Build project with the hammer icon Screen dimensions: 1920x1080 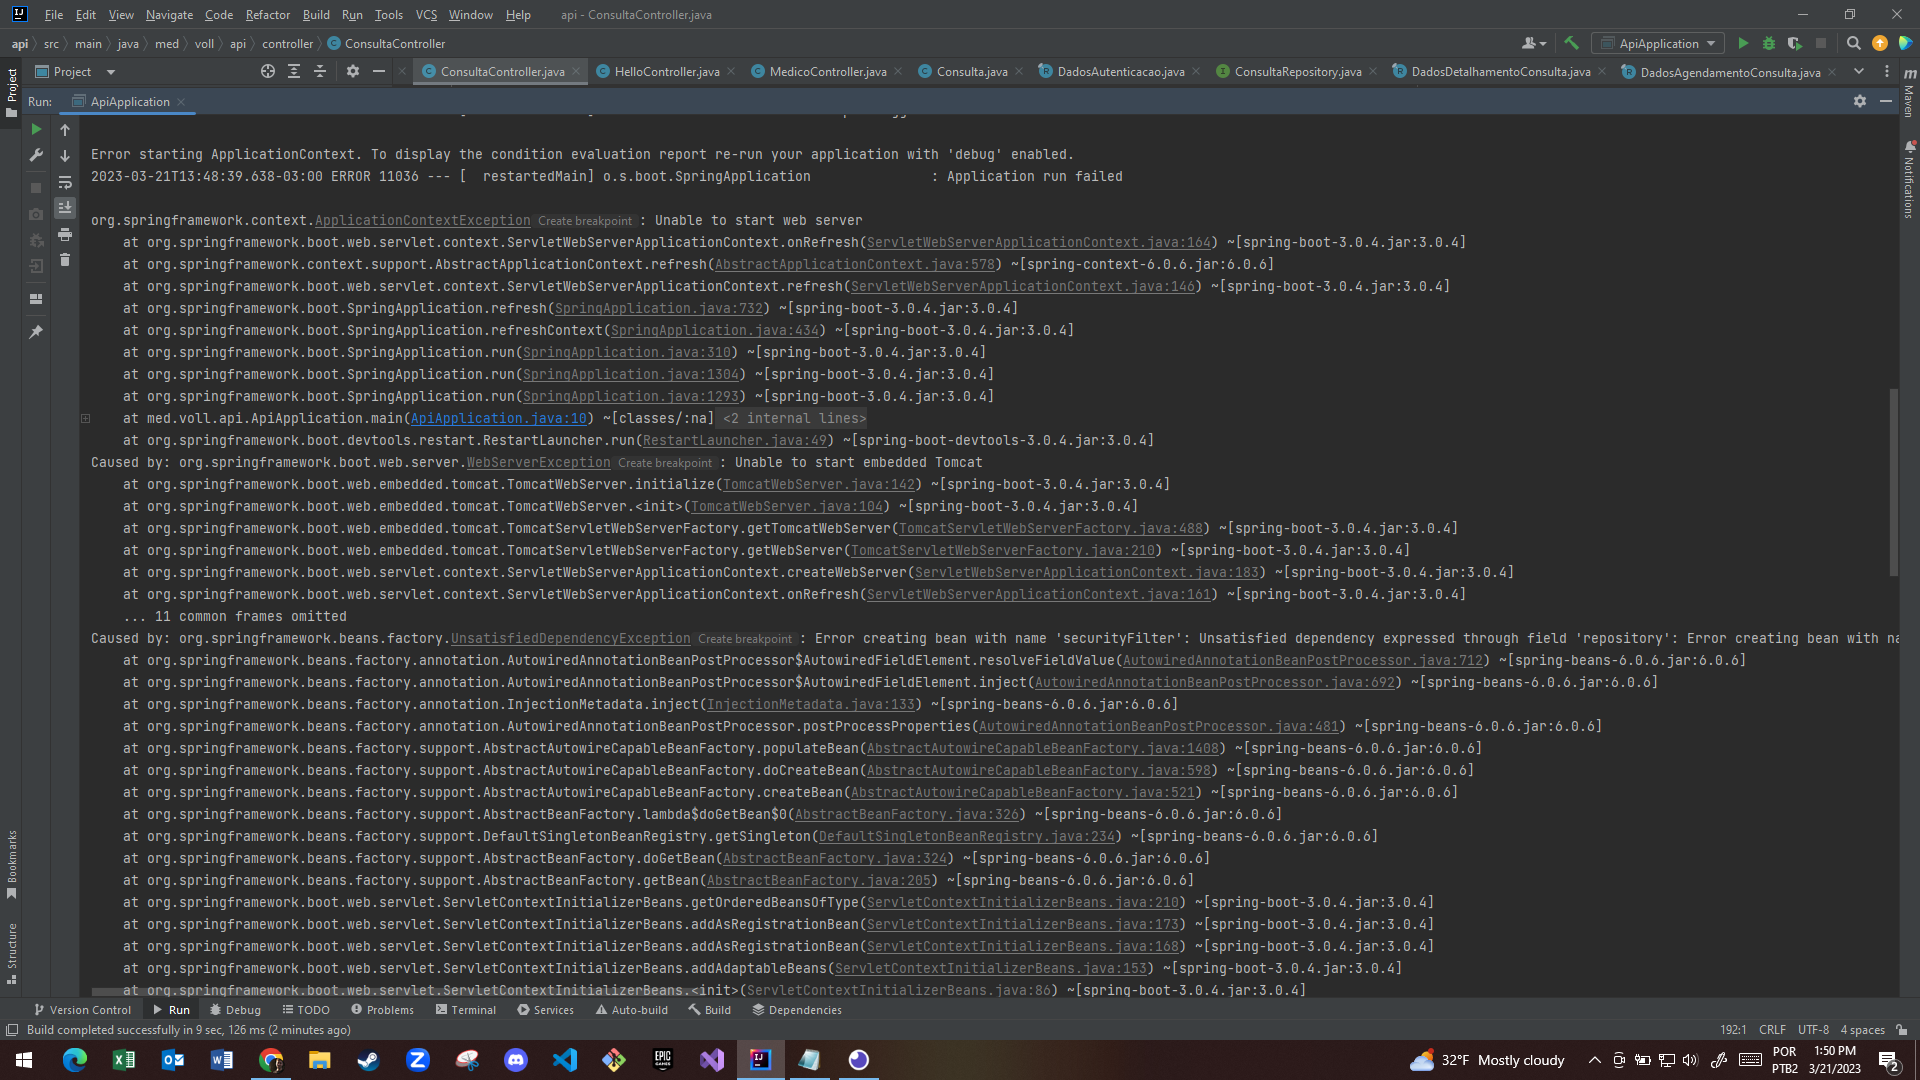click(1571, 43)
